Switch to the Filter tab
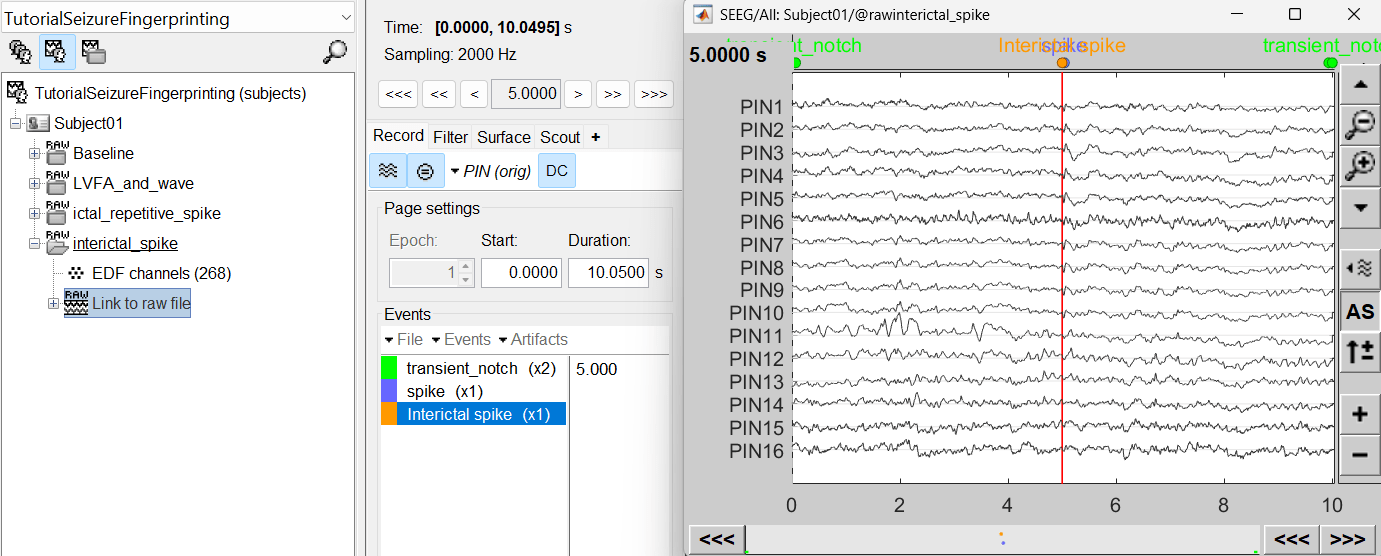The image size is (1381, 556). click(450, 137)
